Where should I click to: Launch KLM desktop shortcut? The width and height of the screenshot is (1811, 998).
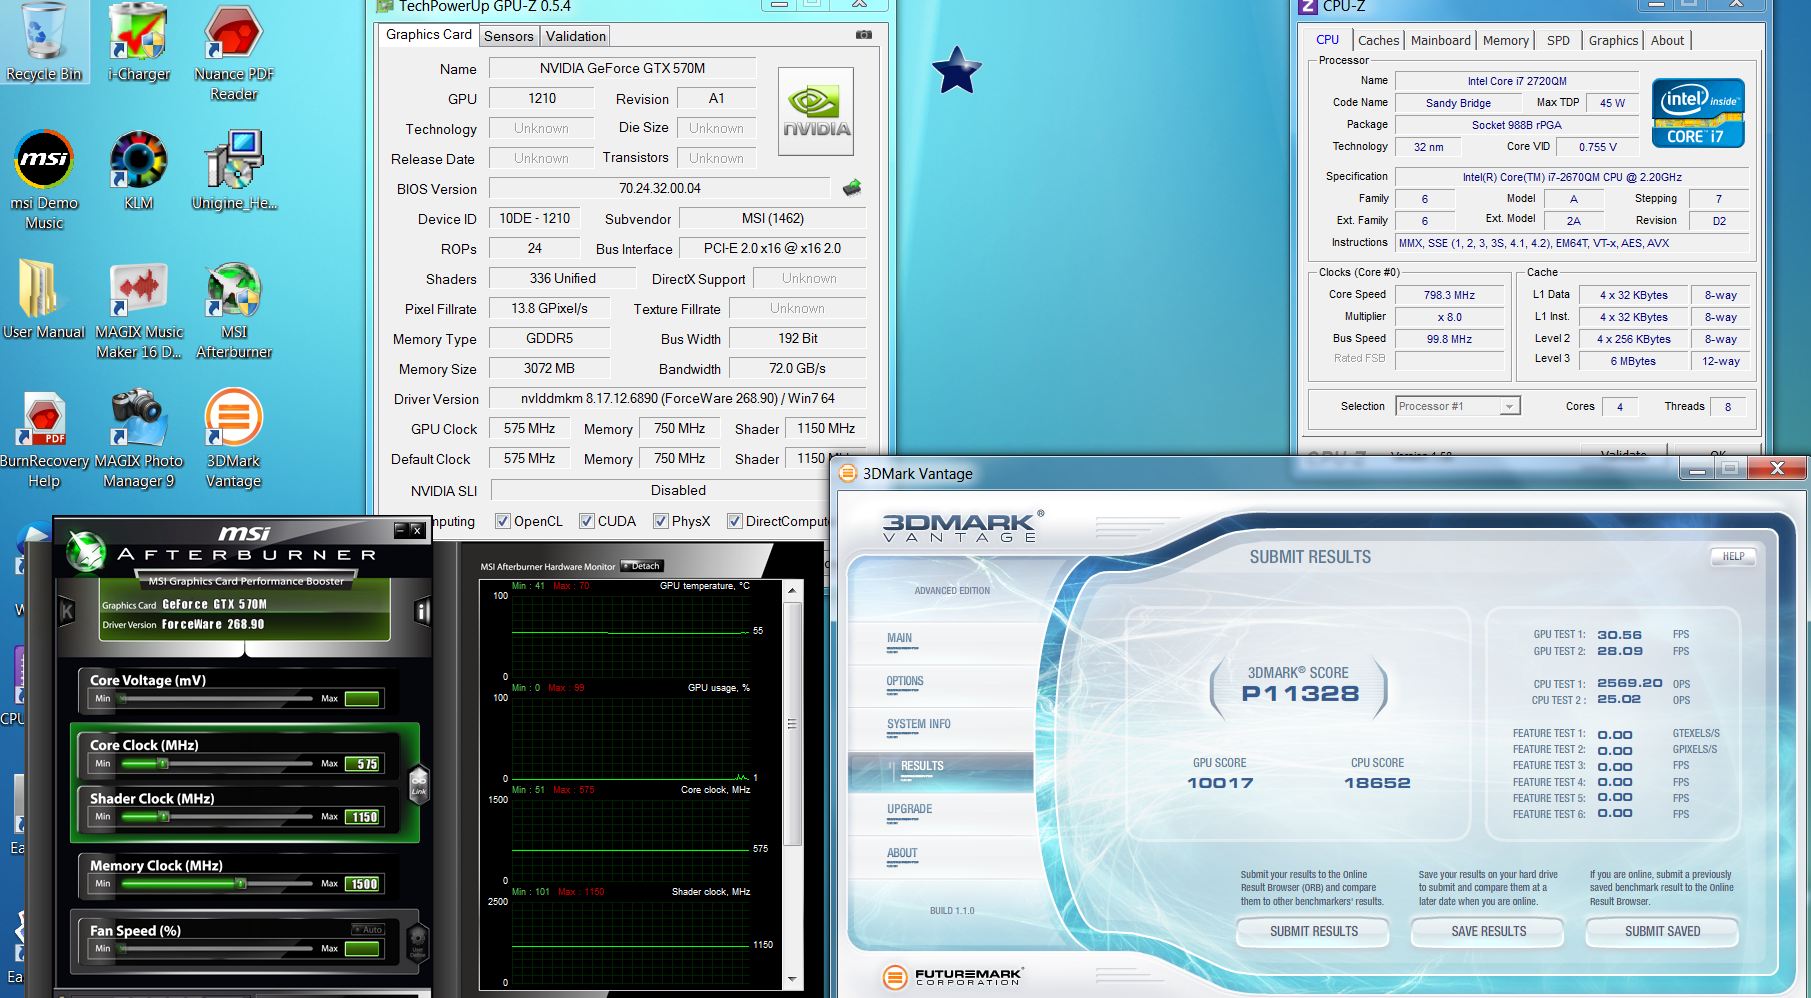138,170
